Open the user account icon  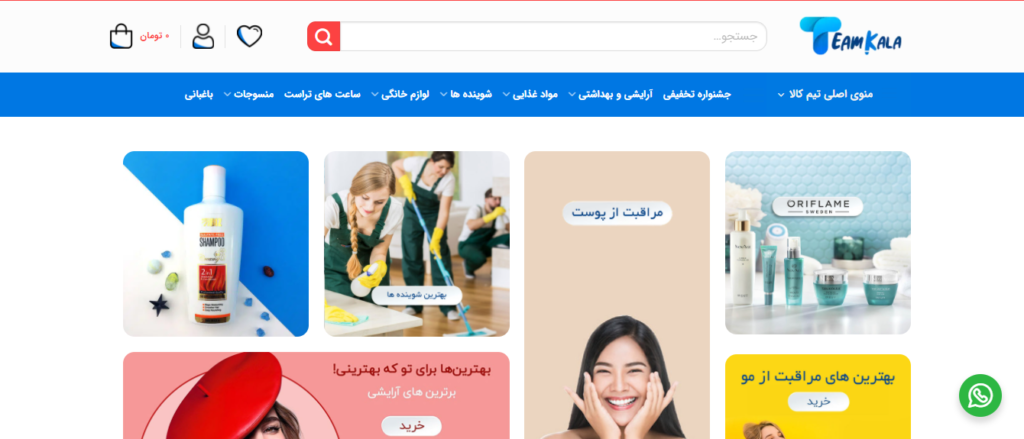(203, 36)
